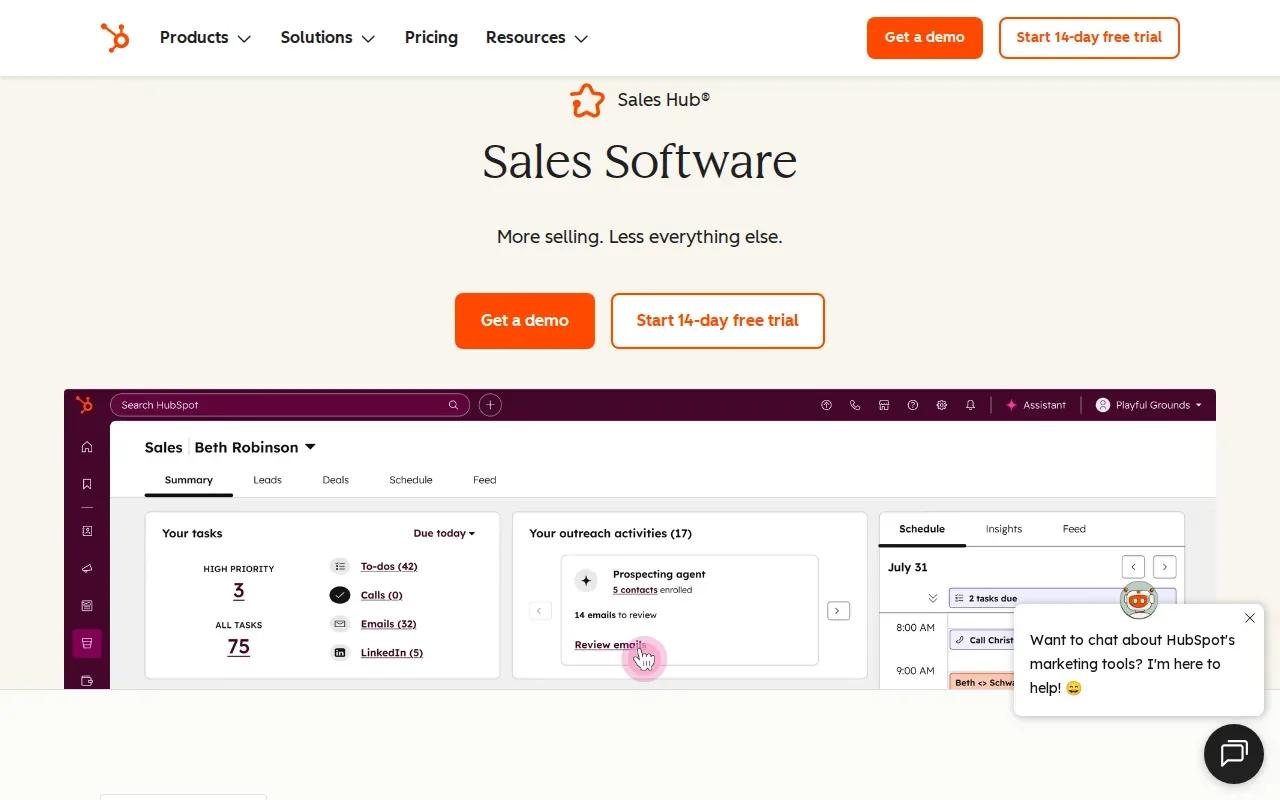Expand the Products menu
This screenshot has width=1280, height=800.
205,38
